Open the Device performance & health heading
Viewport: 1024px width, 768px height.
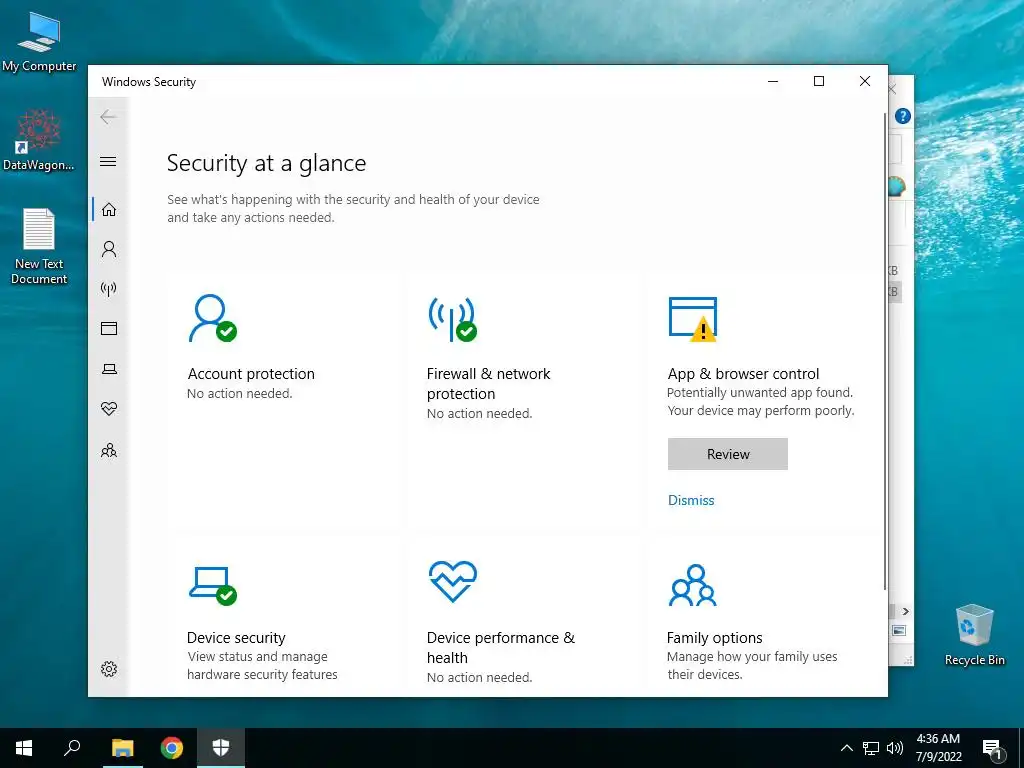pos(501,647)
